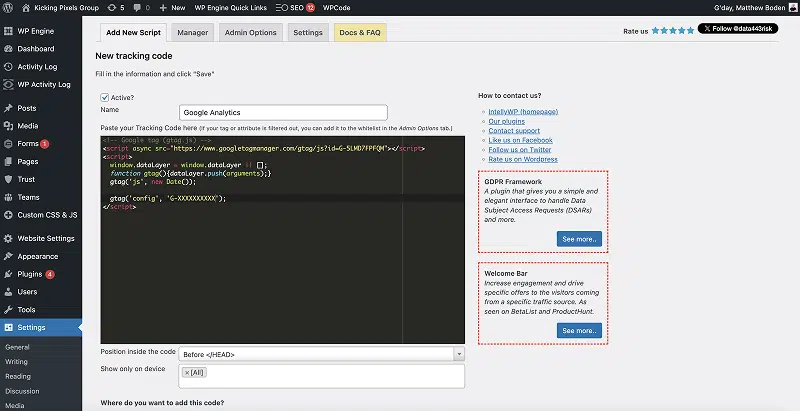The width and height of the screenshot is (800, 411).
Task: Open the WPCode admin bar menu
Action: click(336, 8)
